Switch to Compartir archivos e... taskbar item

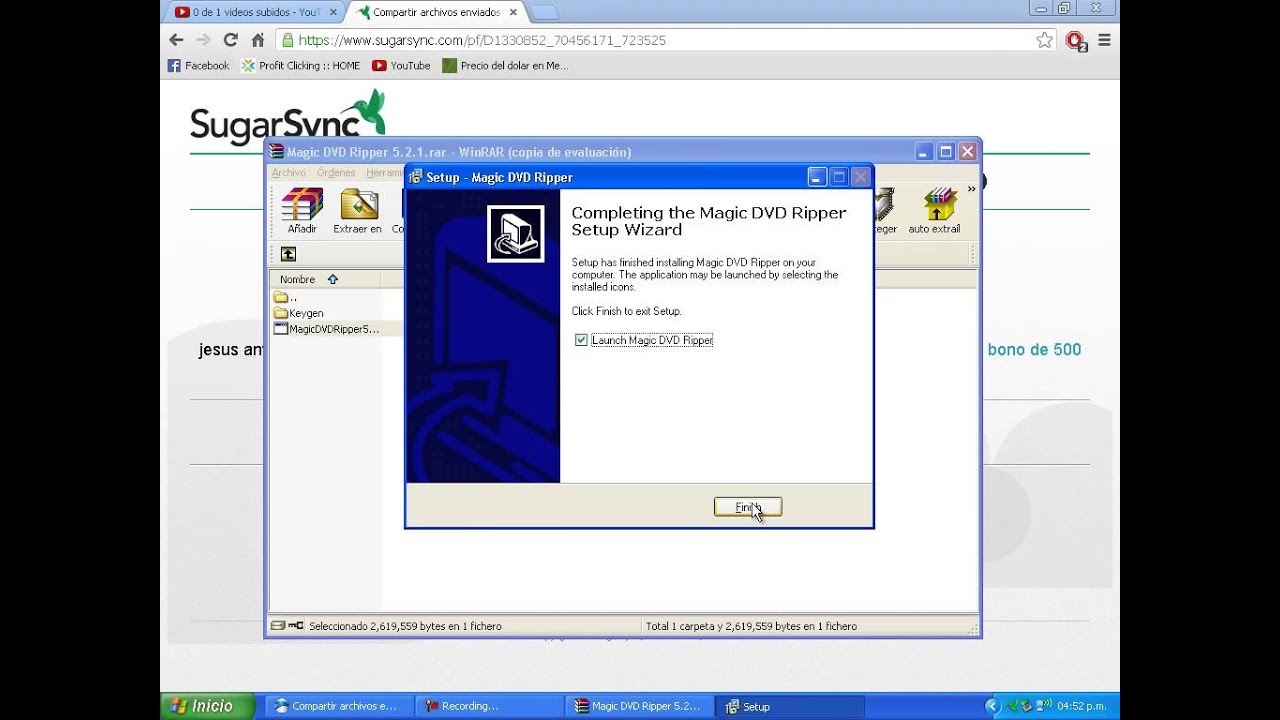click(x=338, y=706)
